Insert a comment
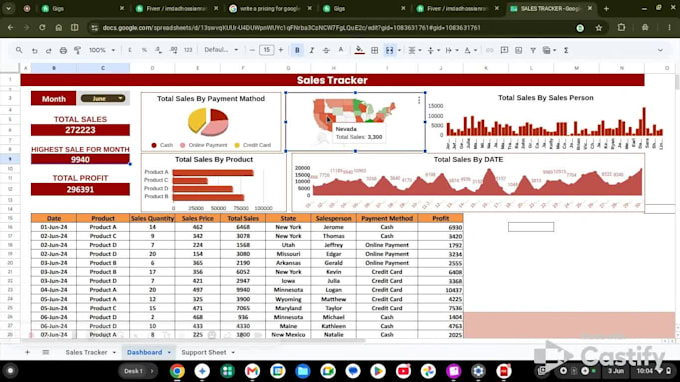 click(x=504, y=50)
